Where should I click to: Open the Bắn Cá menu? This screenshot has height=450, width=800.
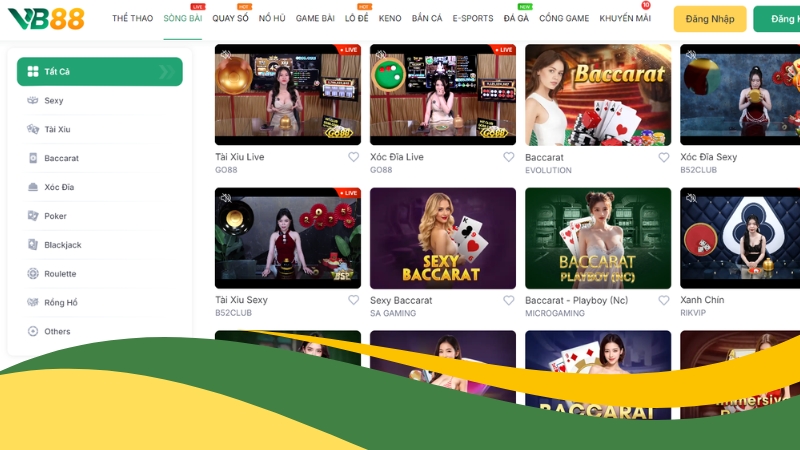(427, 18)
